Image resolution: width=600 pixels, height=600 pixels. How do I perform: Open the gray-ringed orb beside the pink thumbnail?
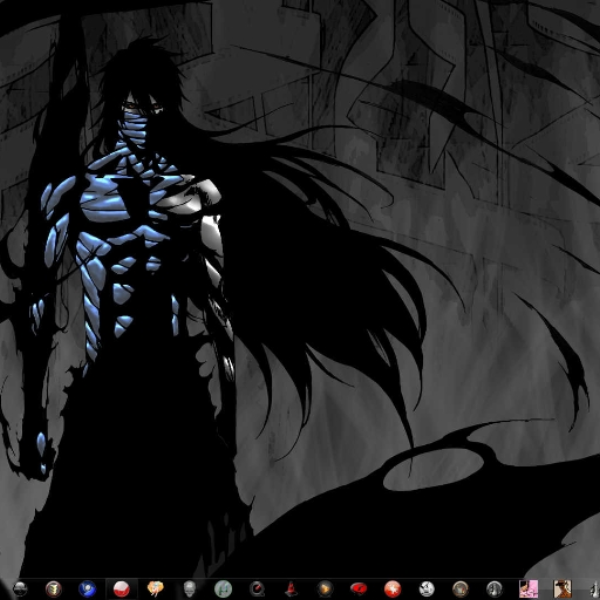(494, 589)
